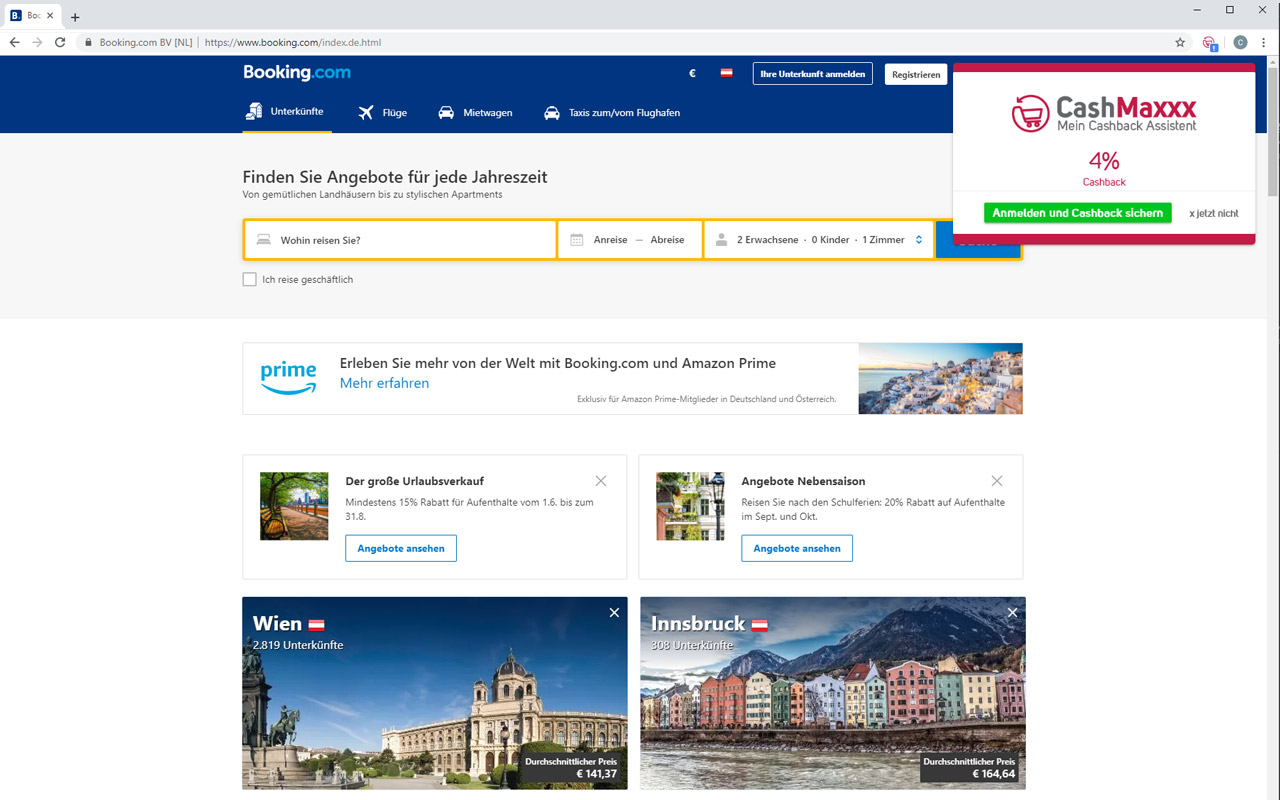Open Chrome three-dot menu
The image size is (1280, 800).
[x=1264, y=42]
